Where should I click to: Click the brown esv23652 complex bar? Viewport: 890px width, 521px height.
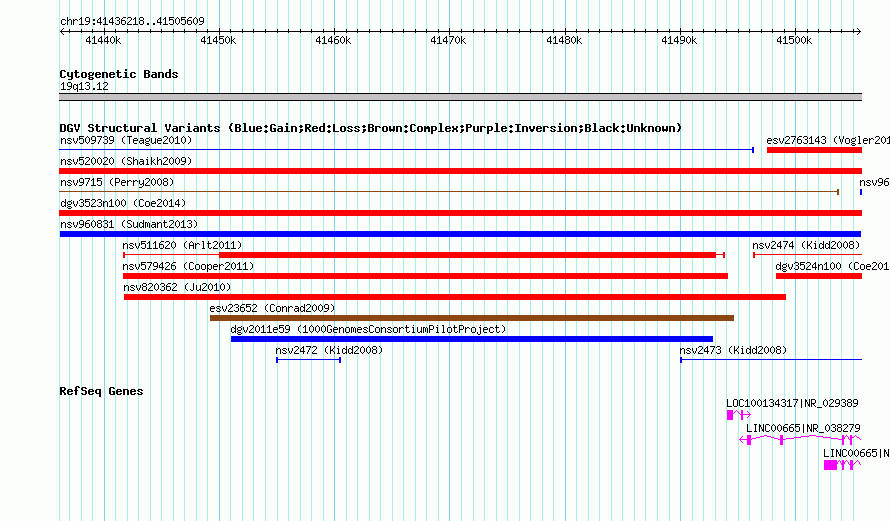click(x=472, y=318)
